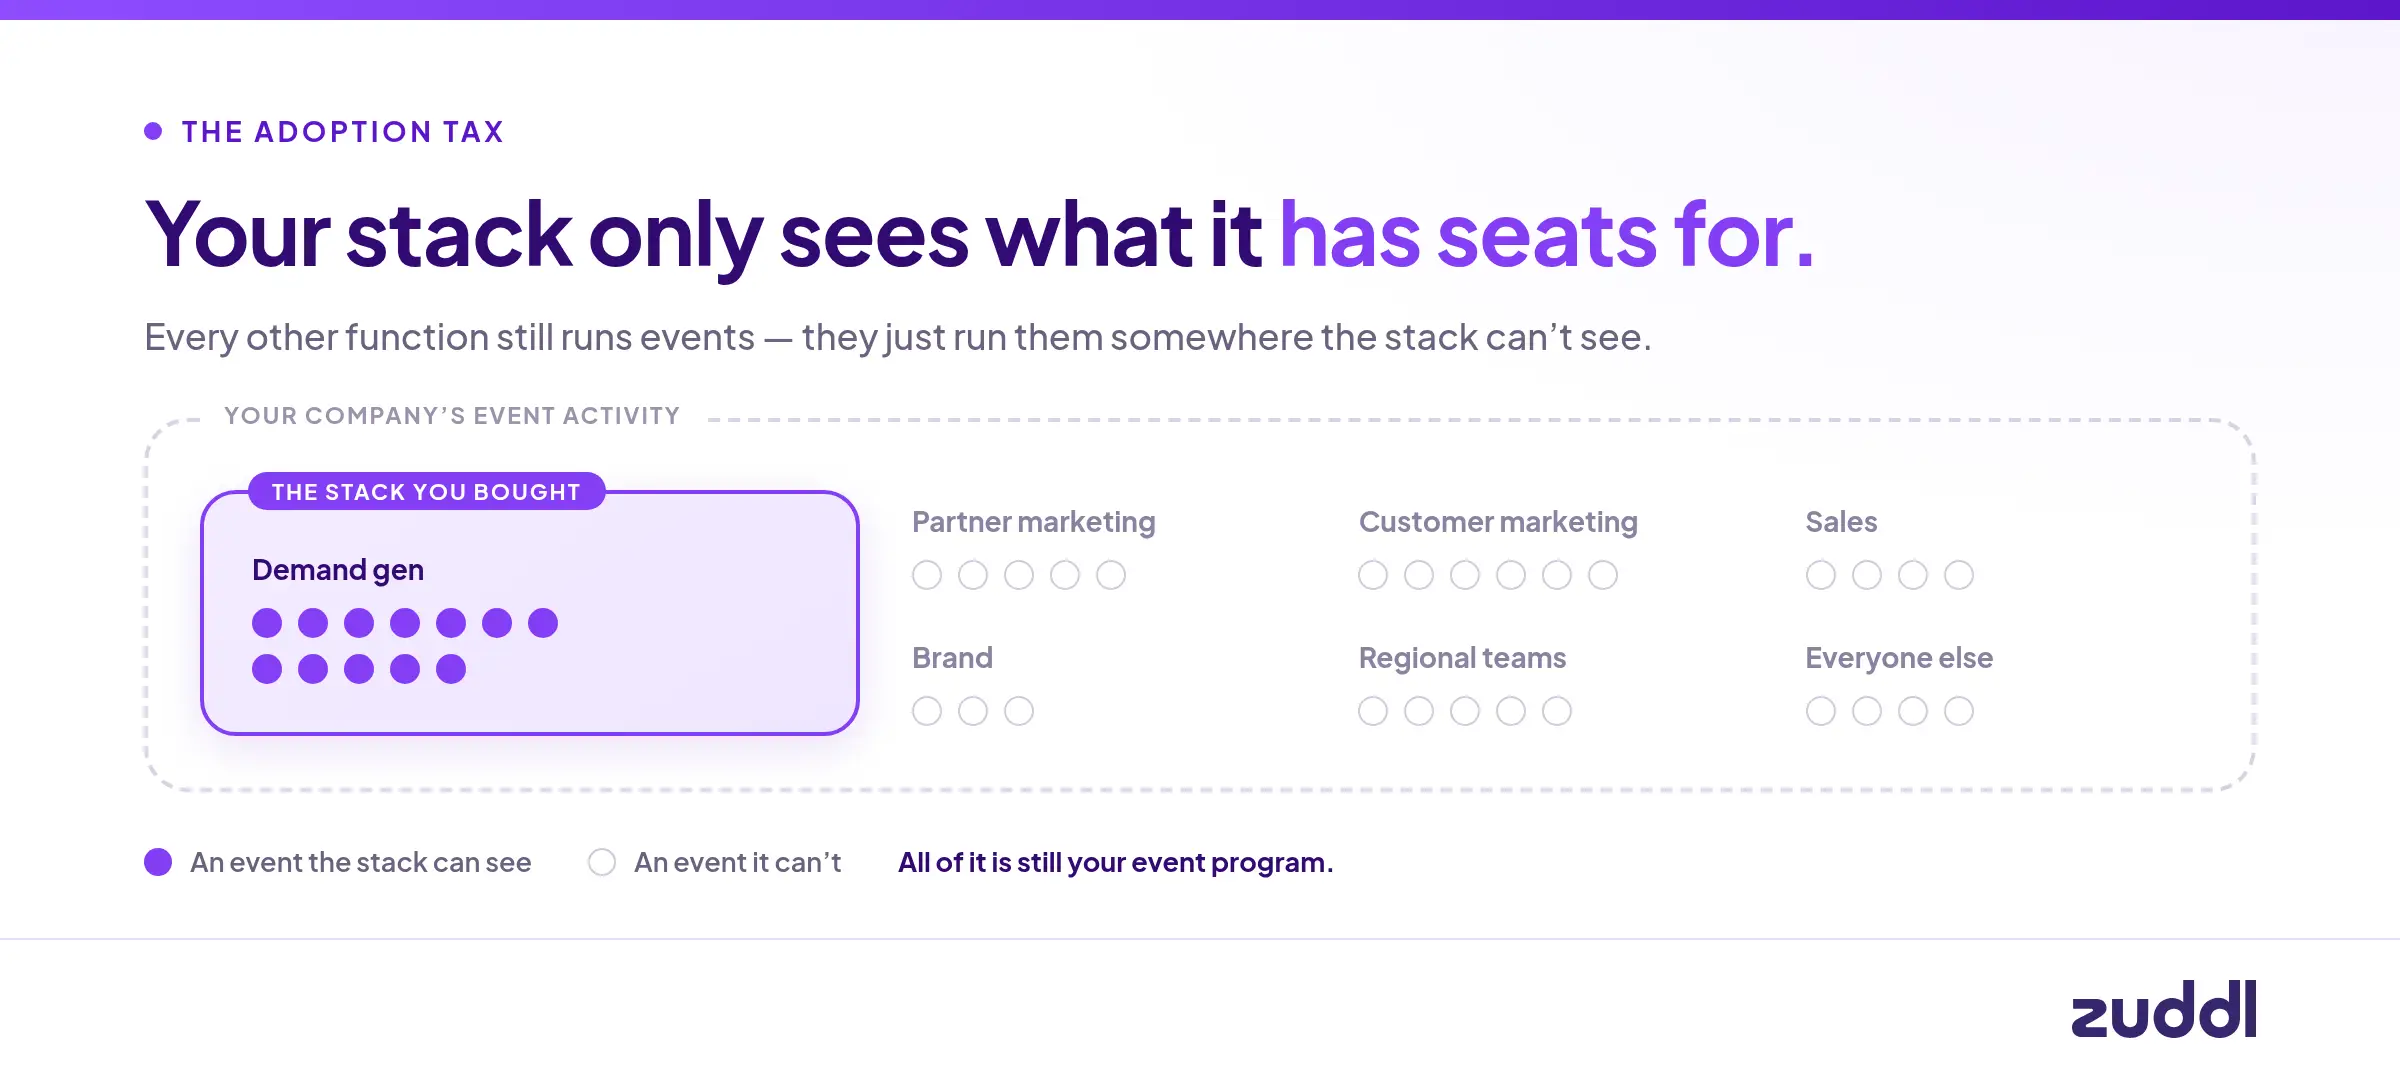
Task: Select the first empty circle under Sales
Action: (x=1821, y=575)
